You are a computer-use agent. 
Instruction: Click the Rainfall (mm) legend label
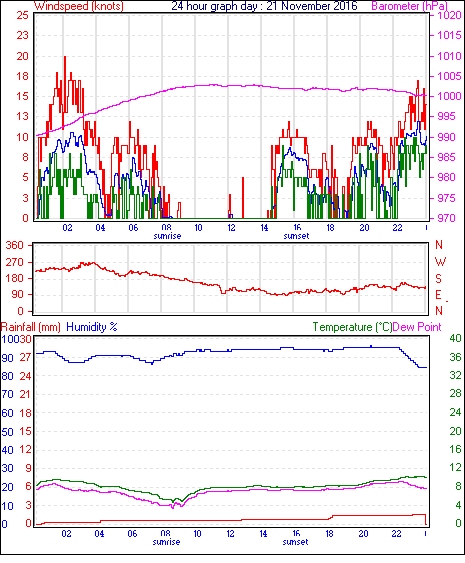point(31,327)
